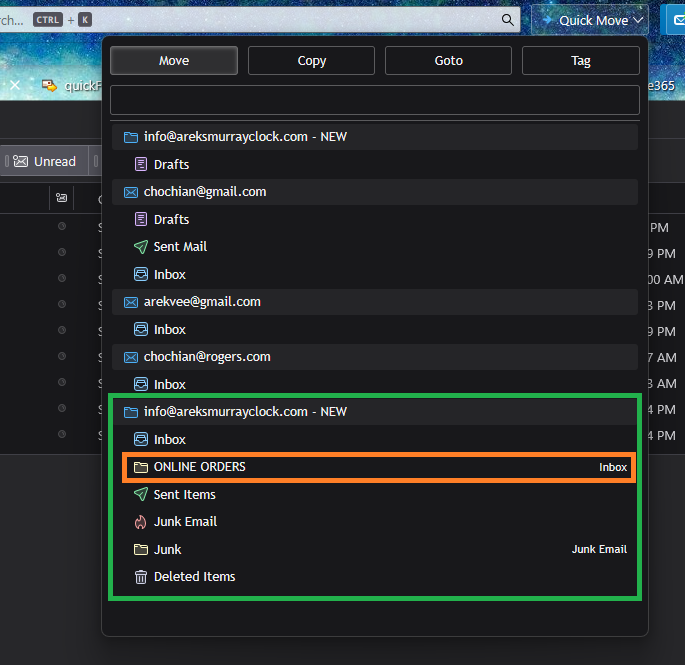Pick Inbox under arekvee@gmail.com
Image resolution: width=685 pixels, height=665 pixels.
click(169, 329)
